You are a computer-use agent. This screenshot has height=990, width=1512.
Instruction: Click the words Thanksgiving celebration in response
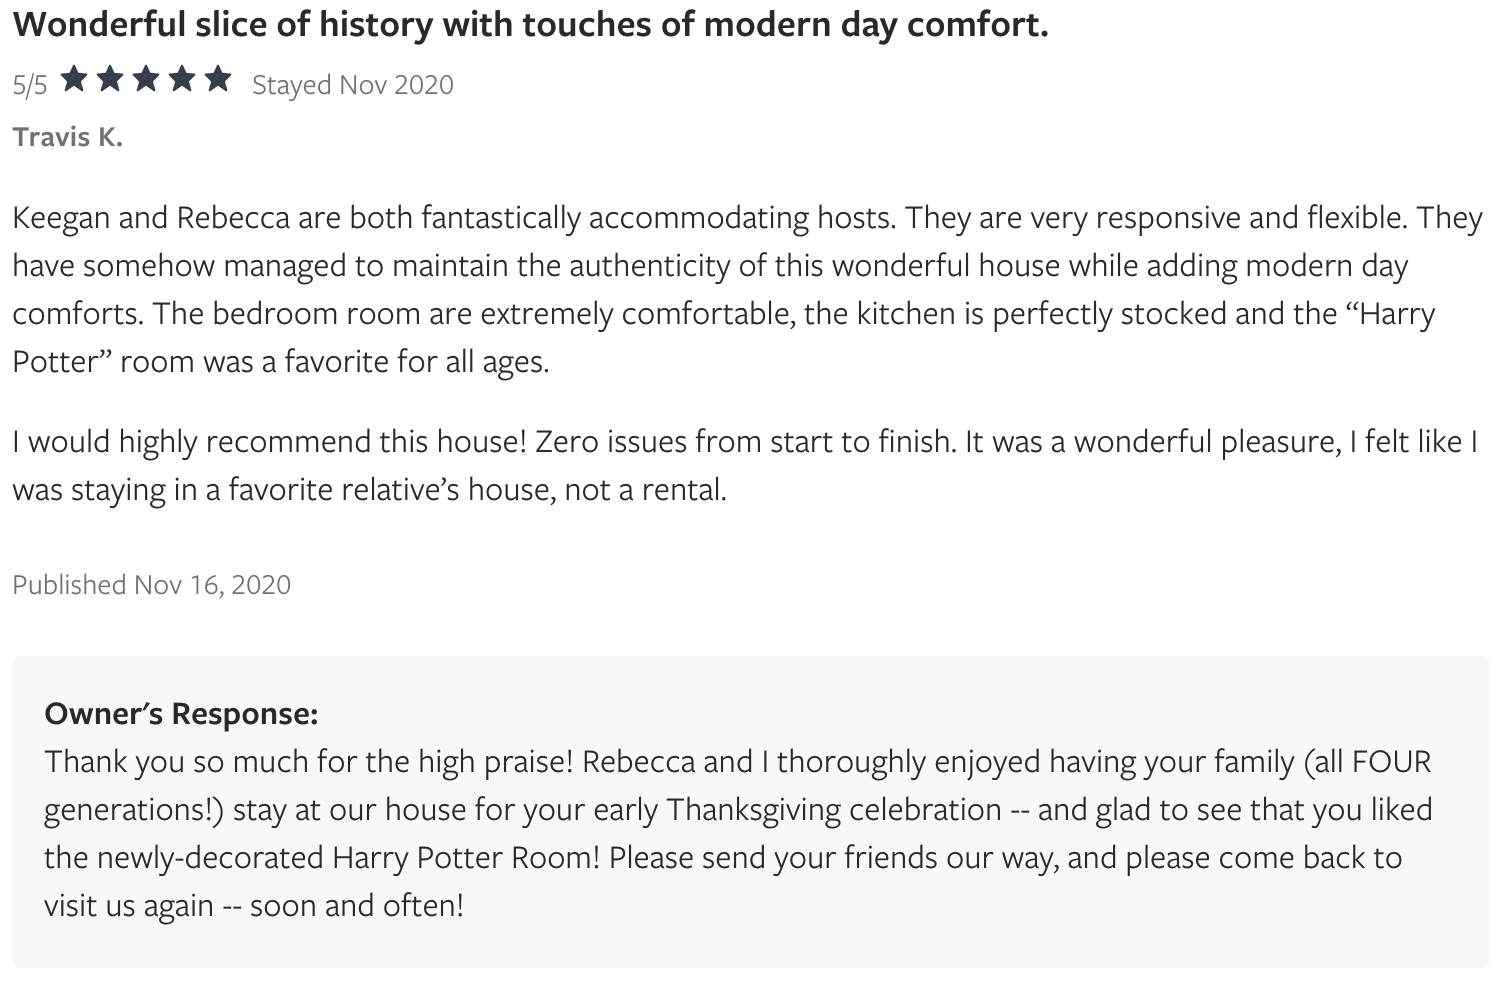(x=834, y=809)
